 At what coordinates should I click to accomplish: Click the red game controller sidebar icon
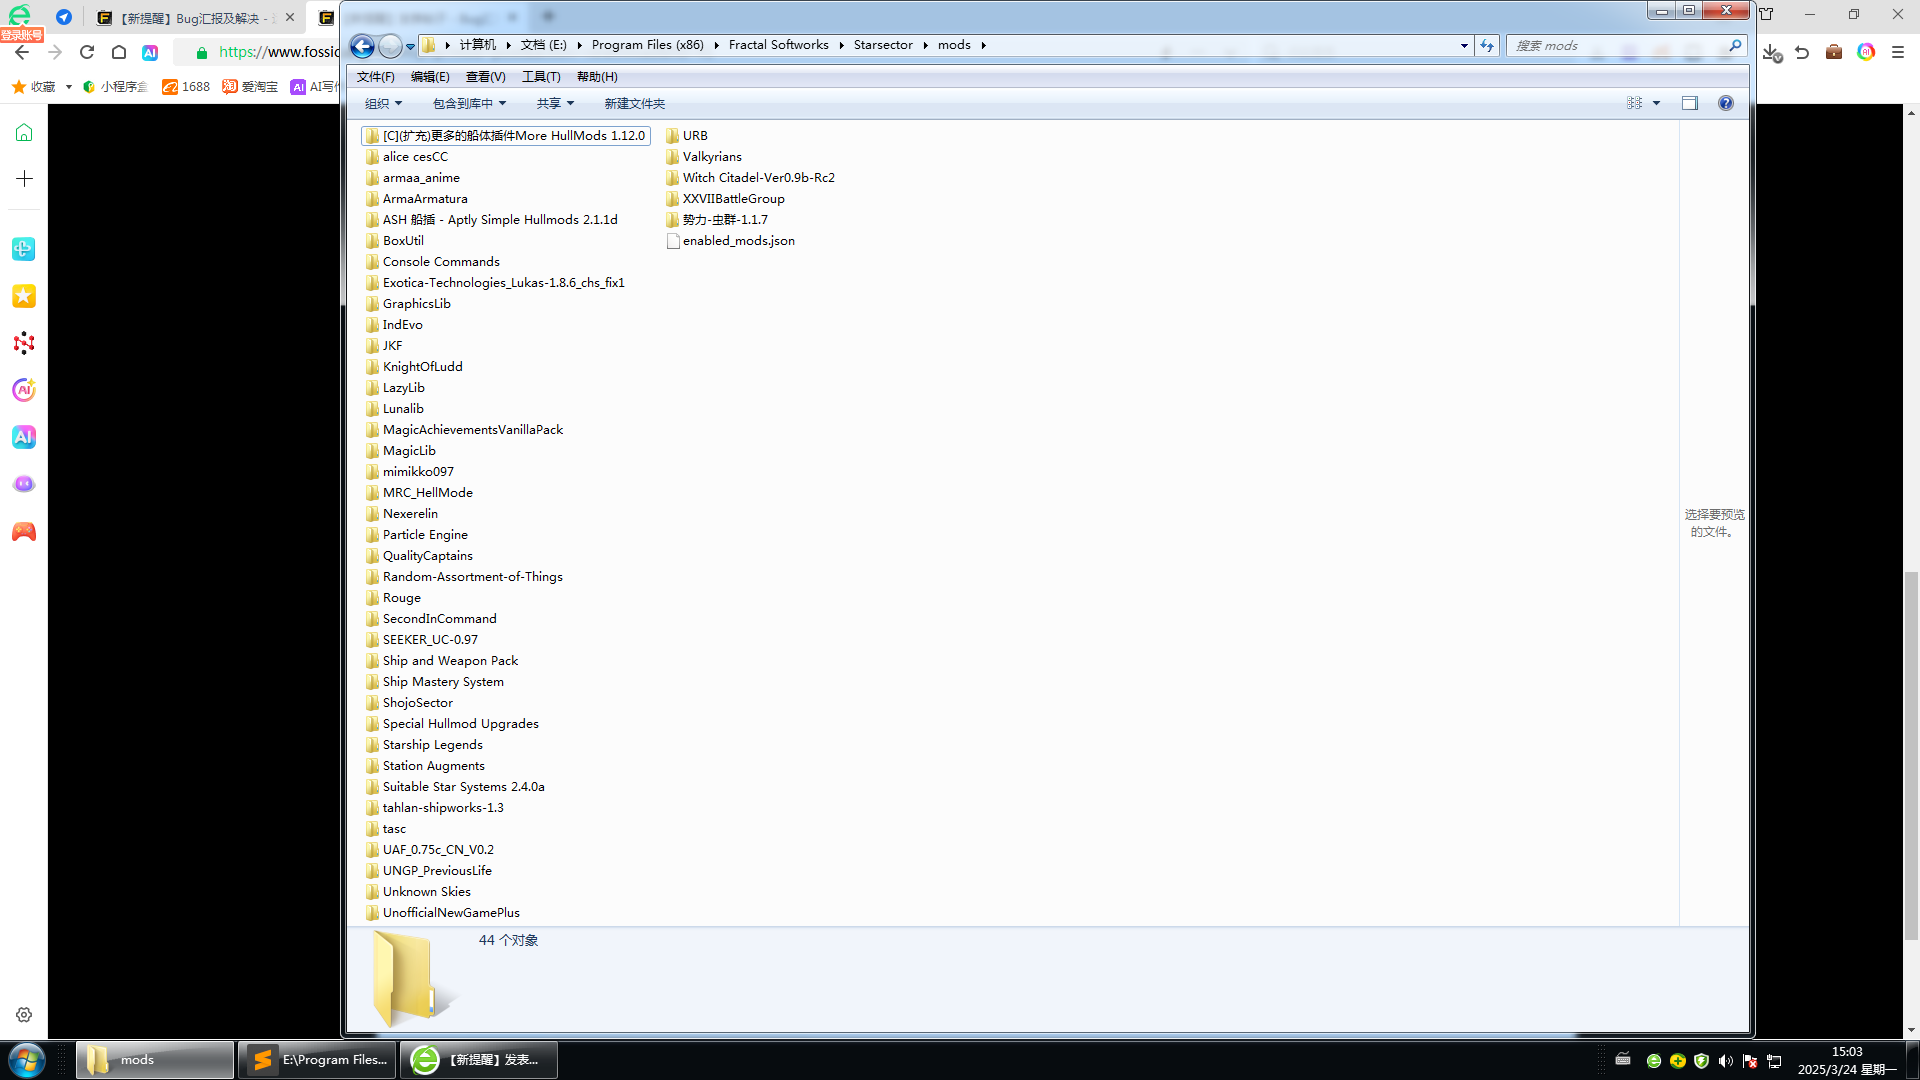pyautogui.click(x=24, y=532)
